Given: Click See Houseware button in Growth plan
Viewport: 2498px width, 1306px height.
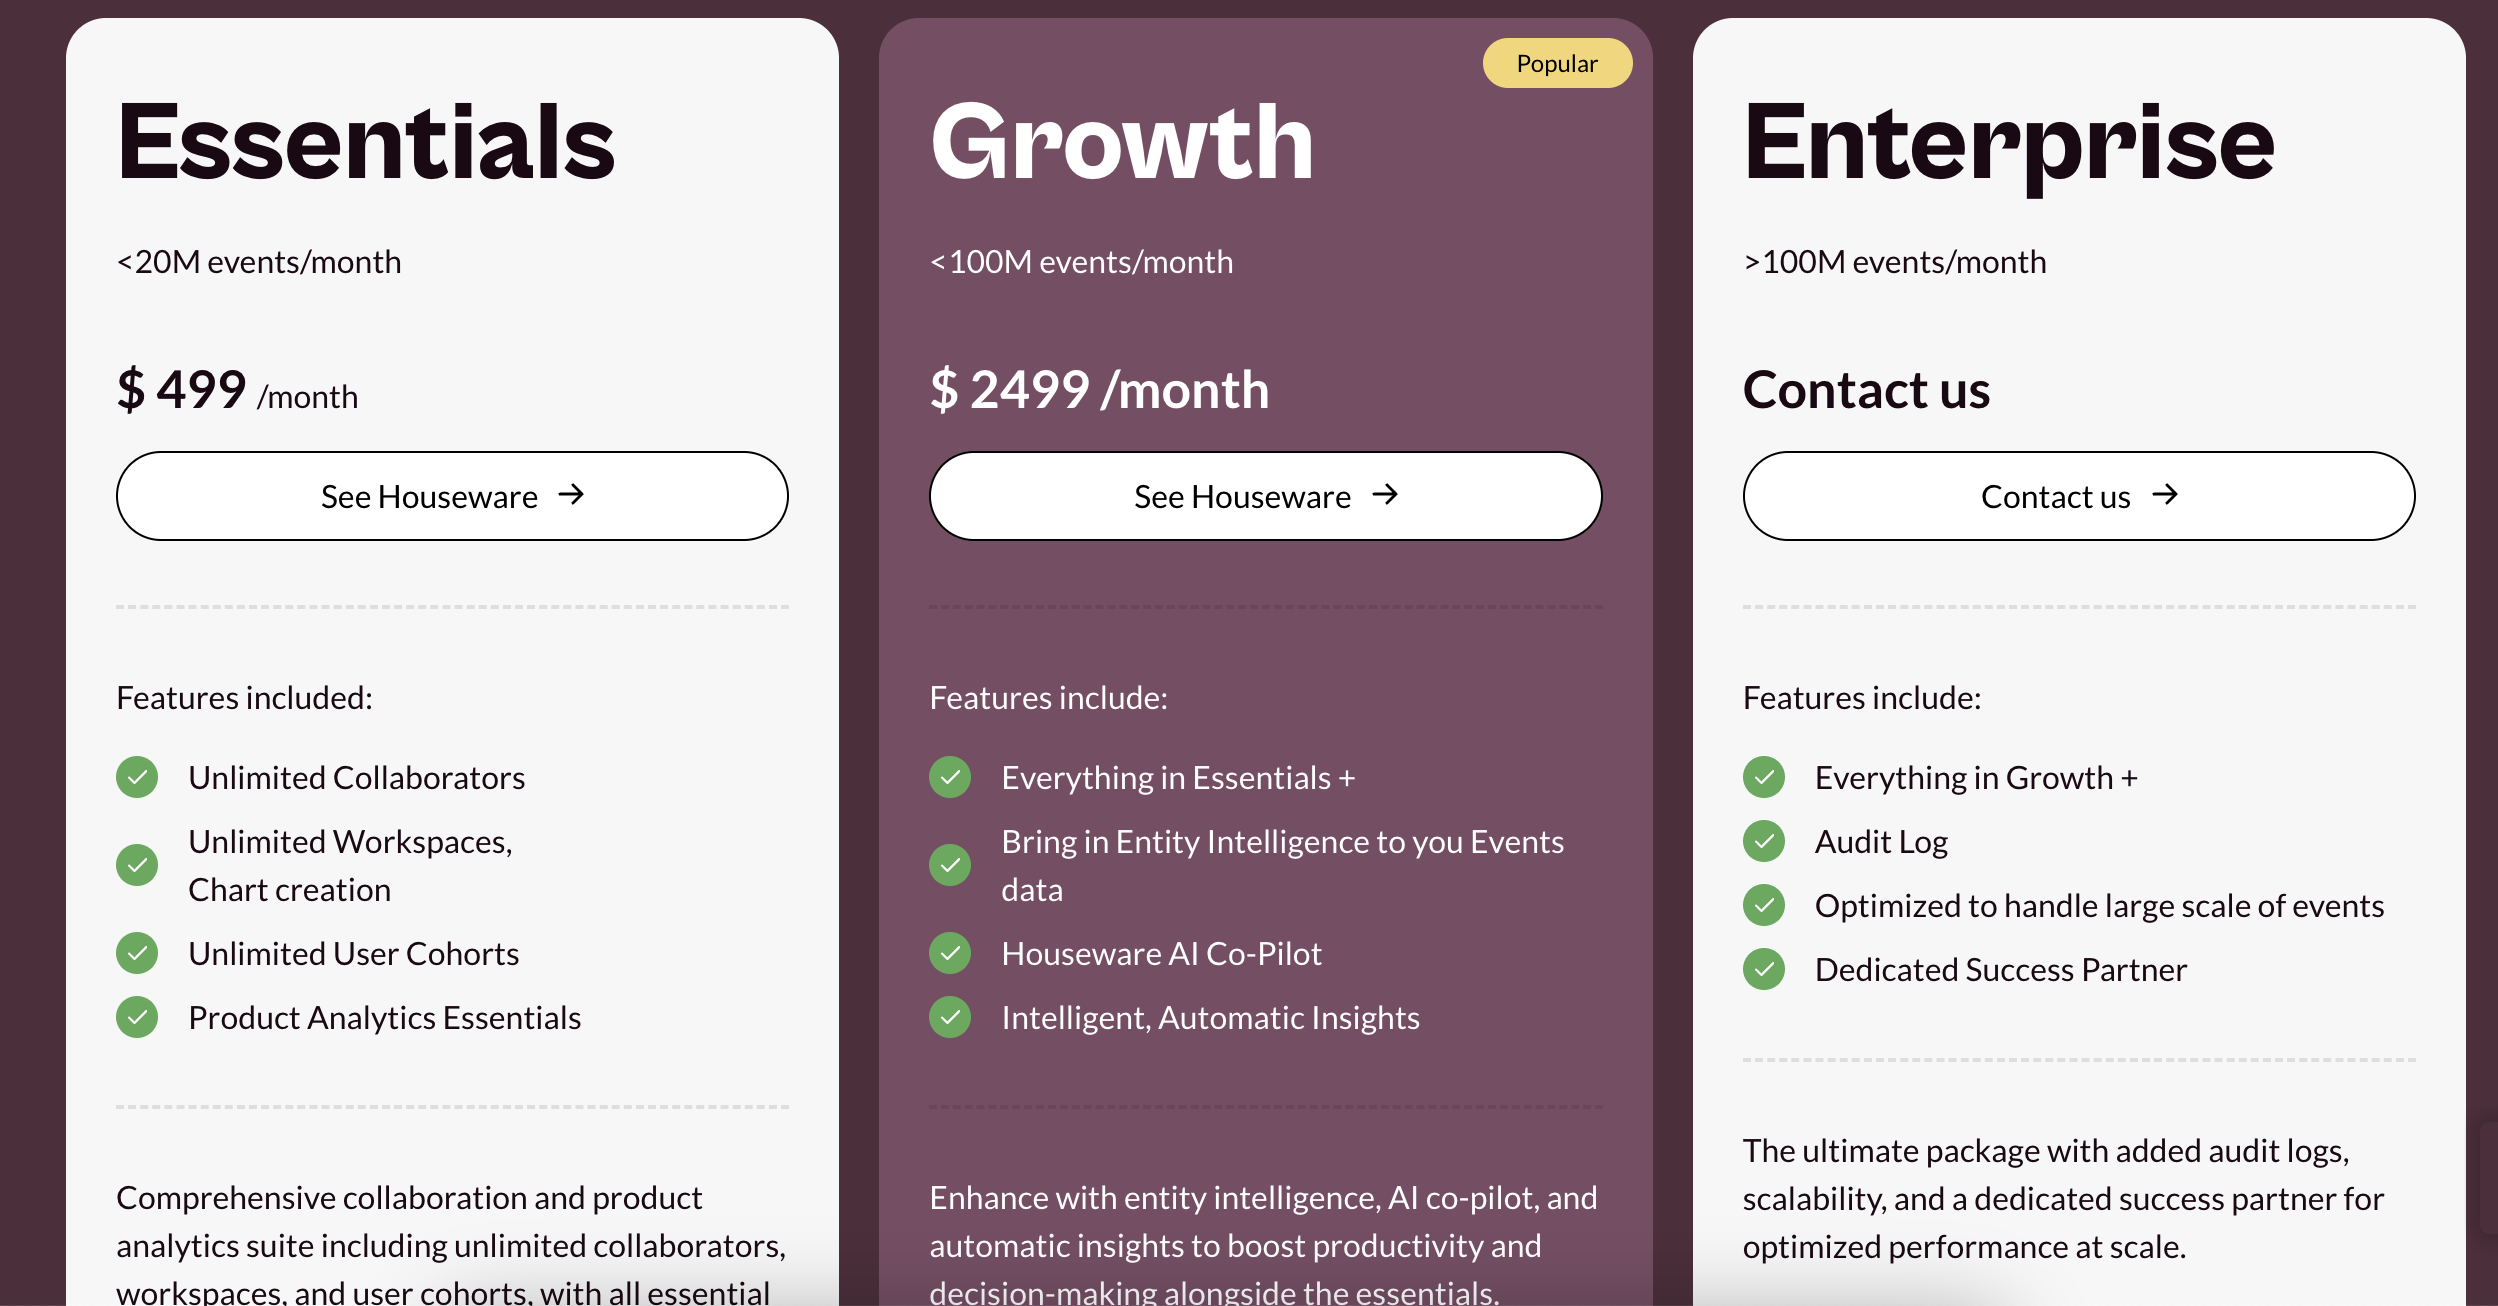Looking at the screenshot, I should click(1265, 496).
